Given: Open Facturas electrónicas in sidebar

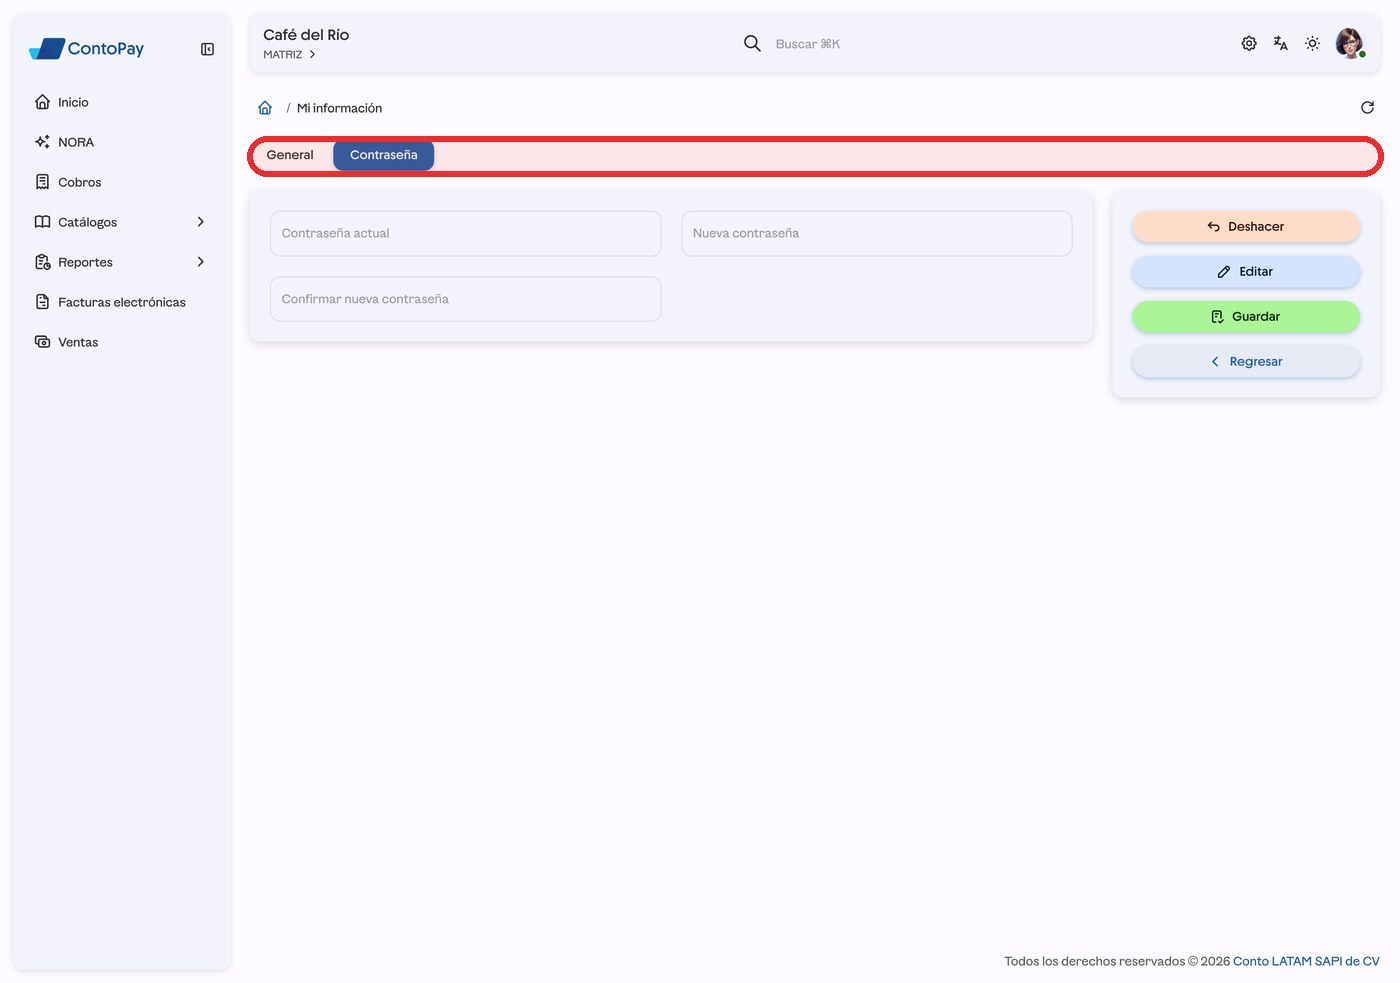Looking at the screenshot, I should [x=121, y=302].
